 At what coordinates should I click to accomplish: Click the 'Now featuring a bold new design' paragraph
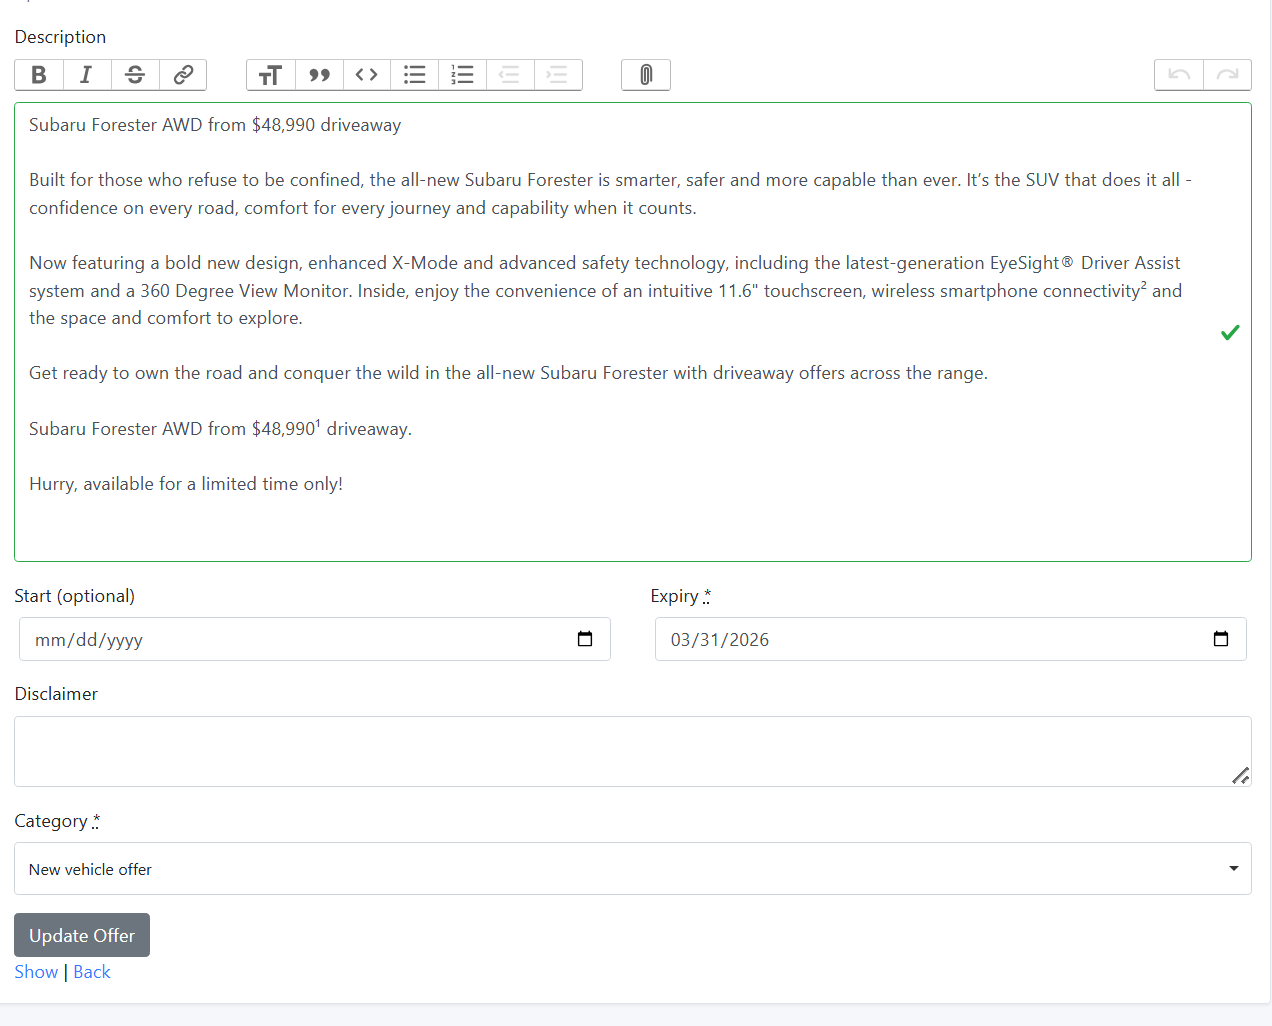coord(606,290)
